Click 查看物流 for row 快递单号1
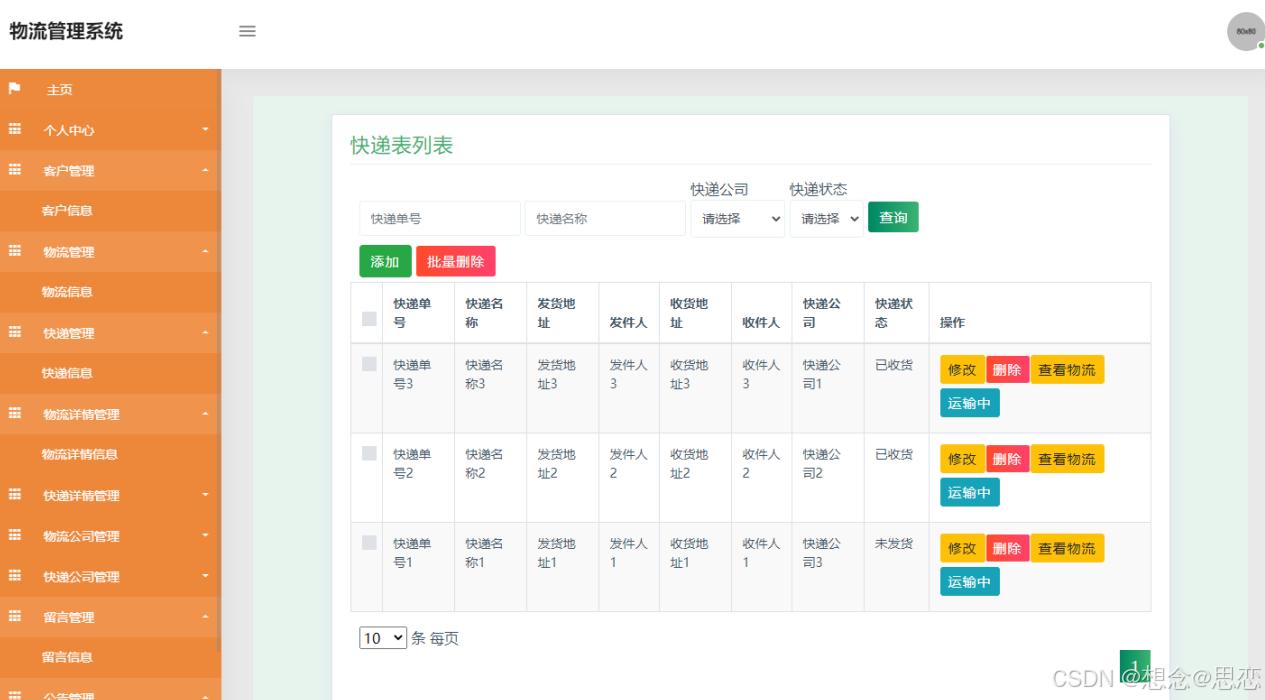 tap(1067, 548)
